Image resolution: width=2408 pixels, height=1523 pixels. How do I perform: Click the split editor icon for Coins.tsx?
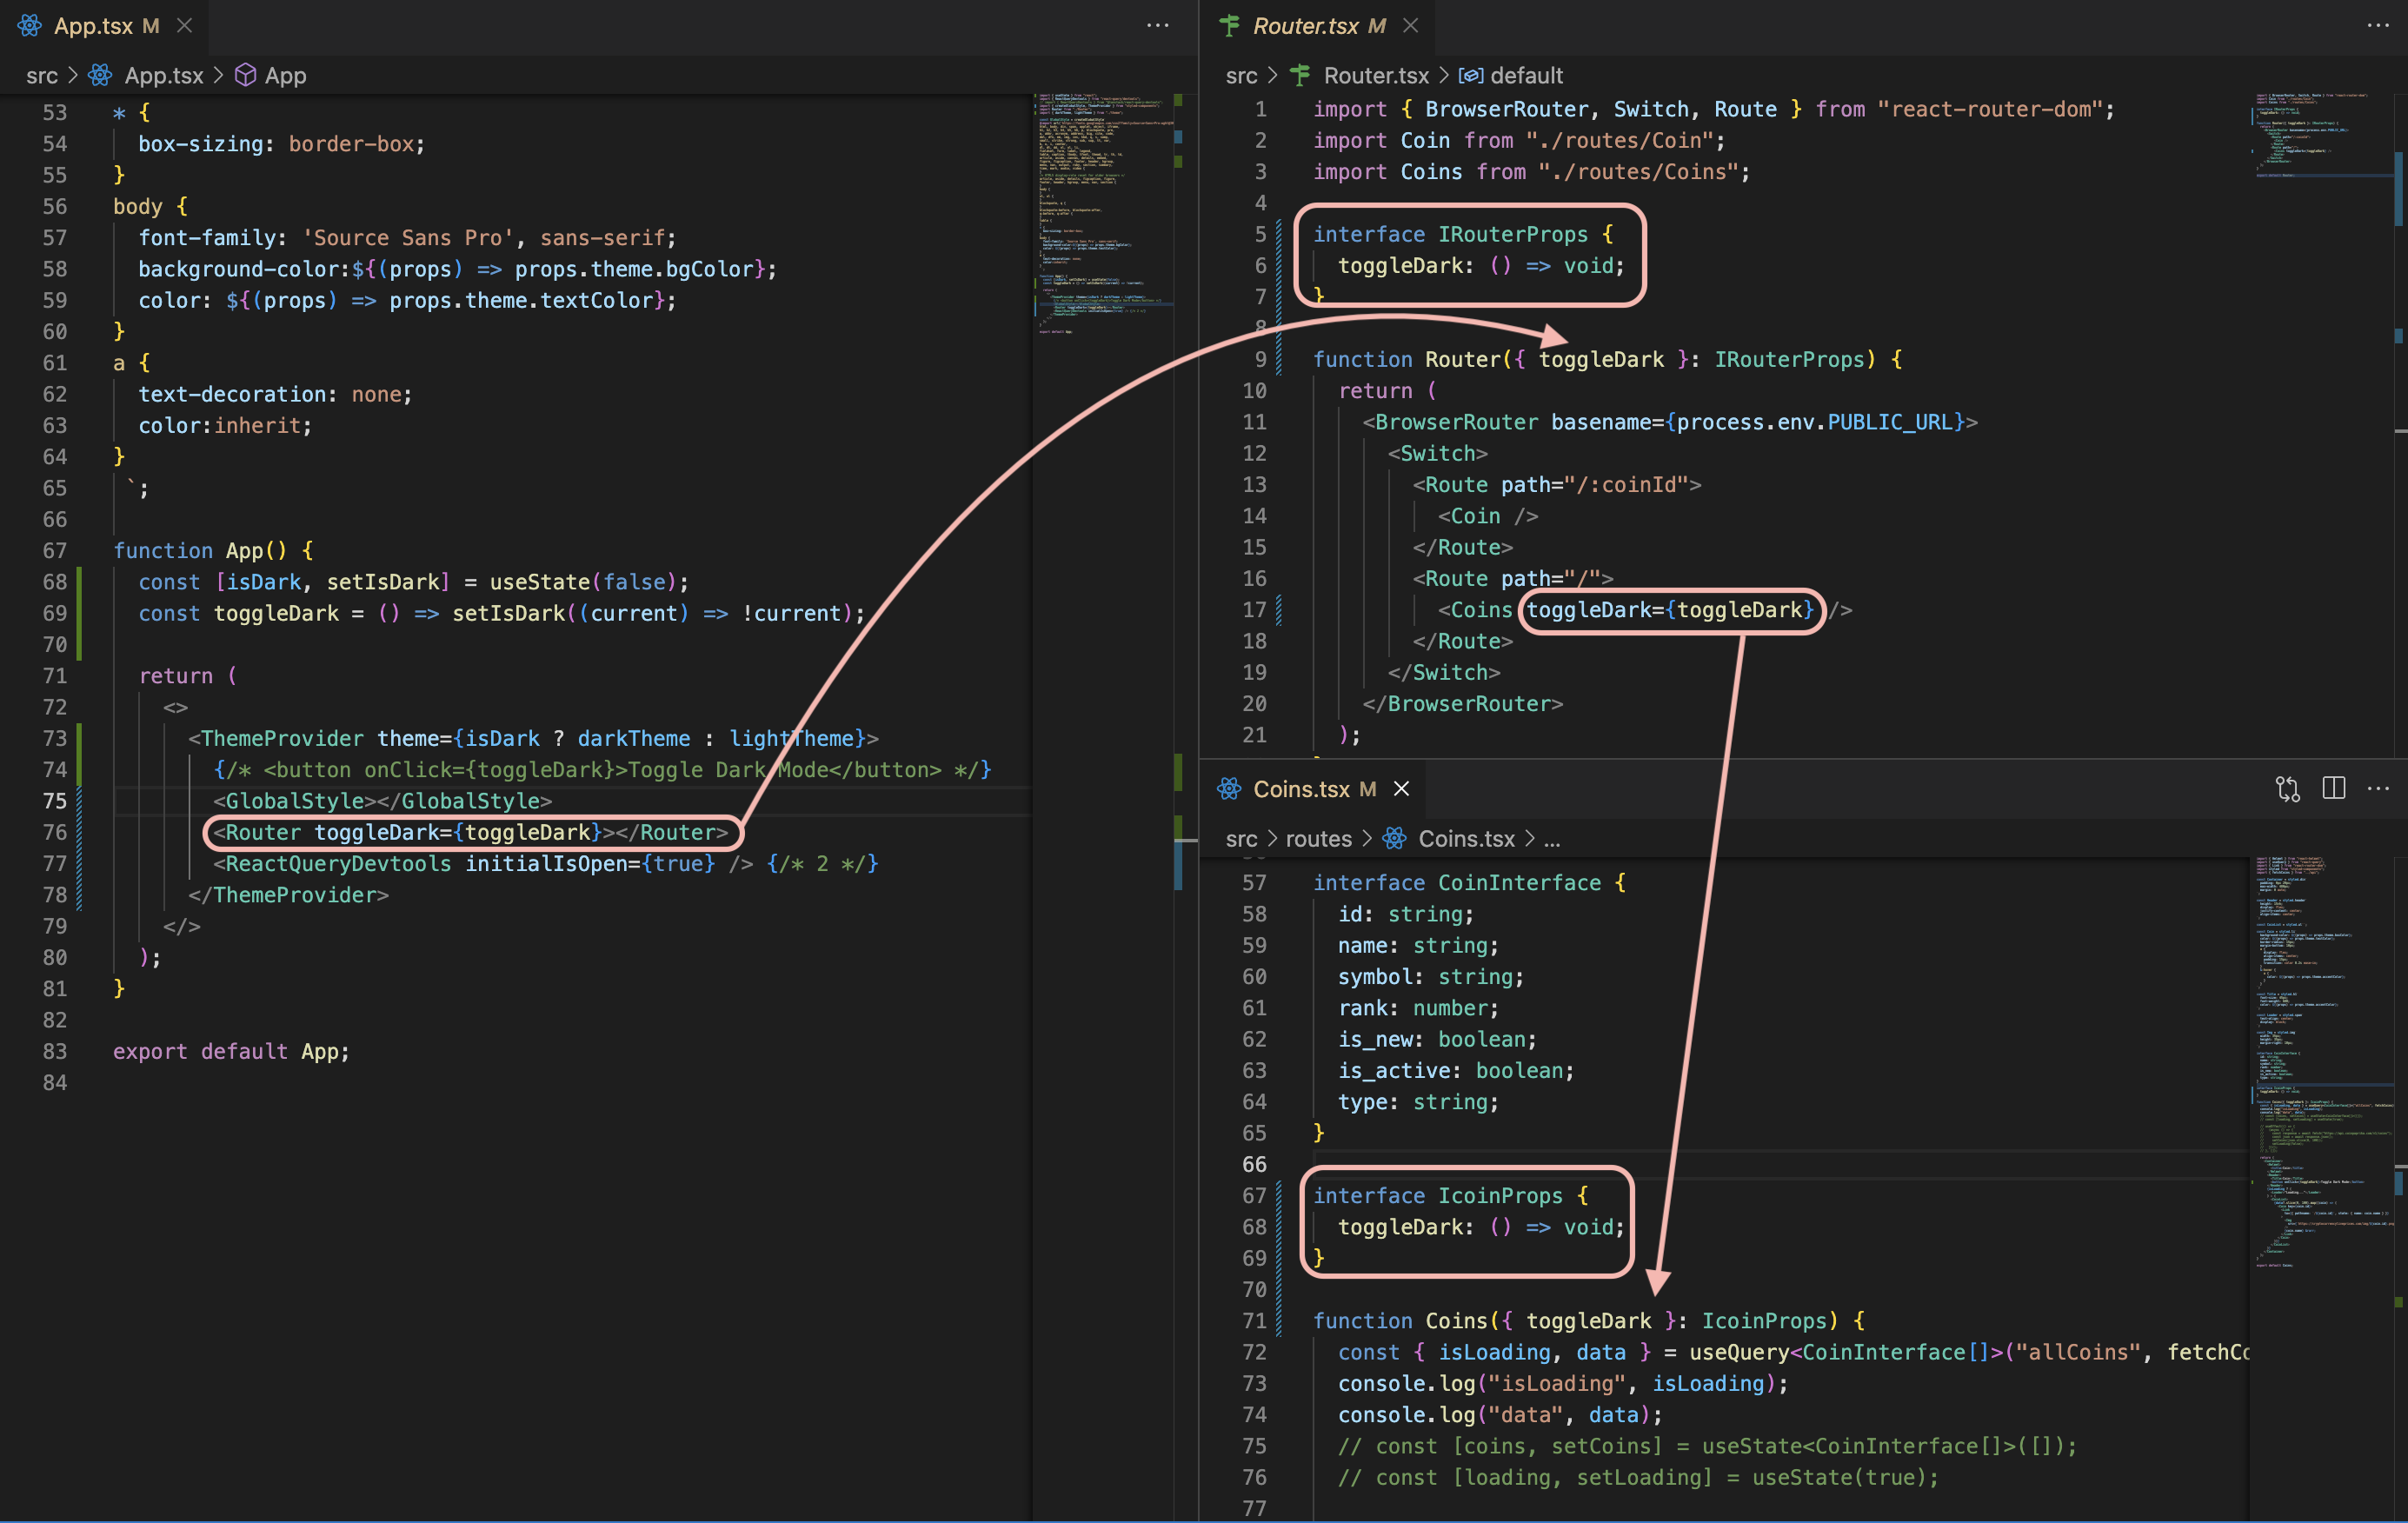[2334, 789]
